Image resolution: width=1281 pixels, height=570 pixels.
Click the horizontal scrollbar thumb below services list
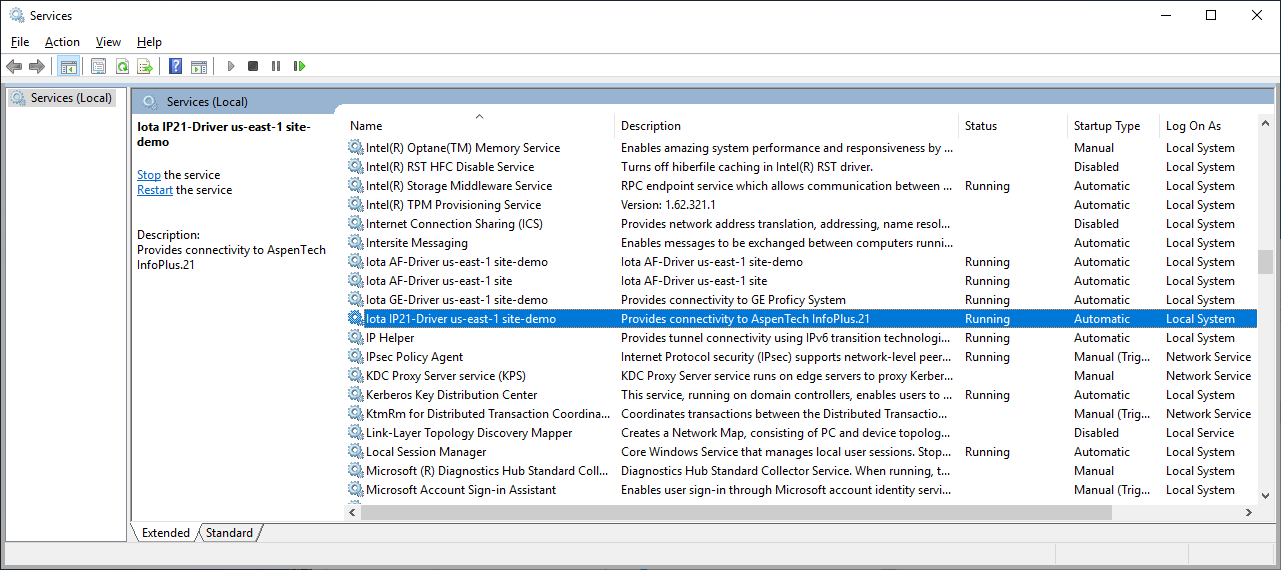tap(736, 512)
